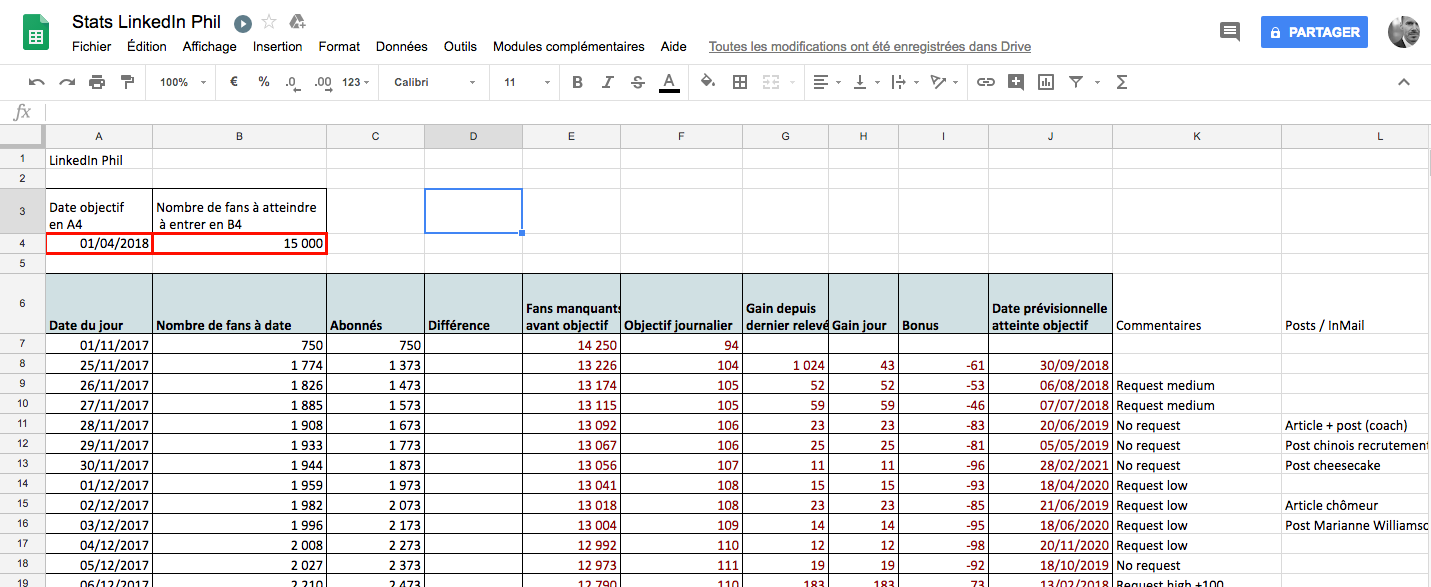The width and height of the screenshot is (1431, 587).
Task: Insert a comment from toolbar
Action: point(1016,82)
